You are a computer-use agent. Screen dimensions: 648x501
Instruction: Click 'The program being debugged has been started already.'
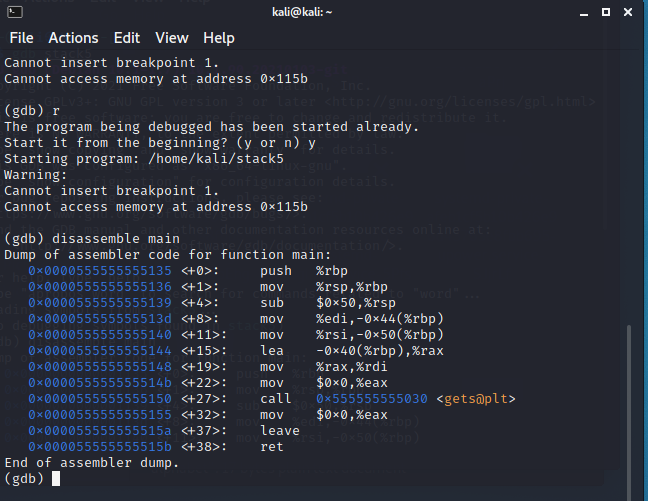click(212, 127)
